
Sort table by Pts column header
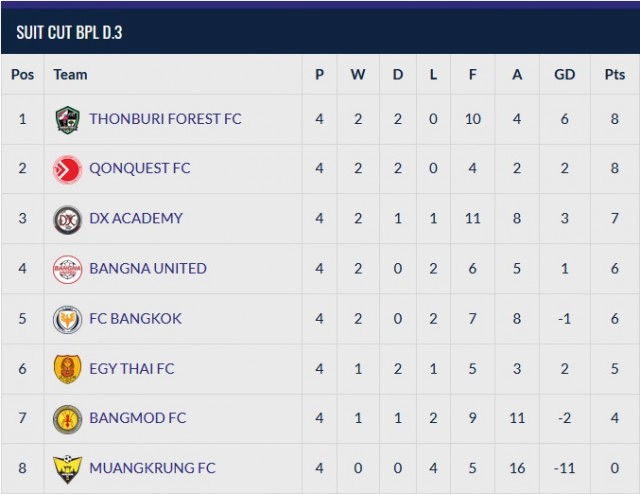pos(615,75)
